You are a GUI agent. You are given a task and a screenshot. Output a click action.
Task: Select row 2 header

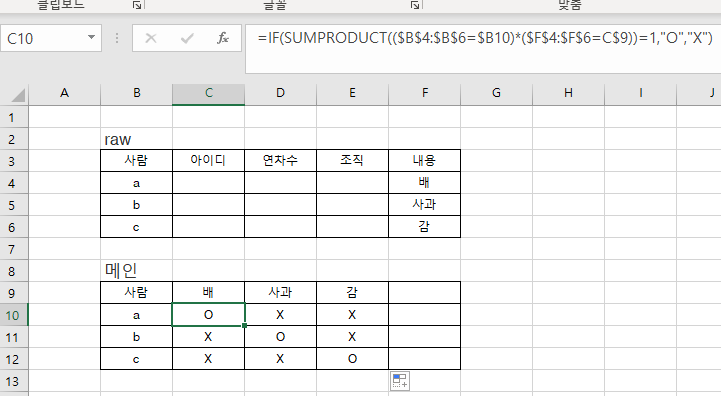14,139
